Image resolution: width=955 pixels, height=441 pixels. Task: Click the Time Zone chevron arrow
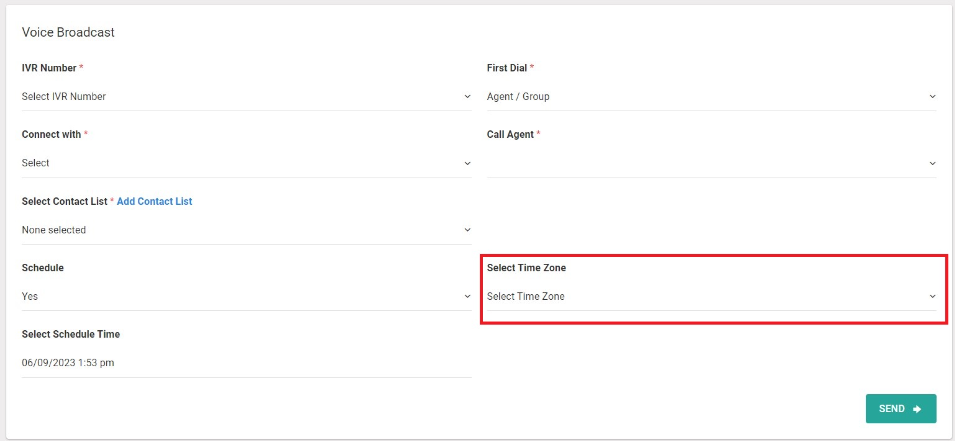pyautogui.click(x=932, y=296)
